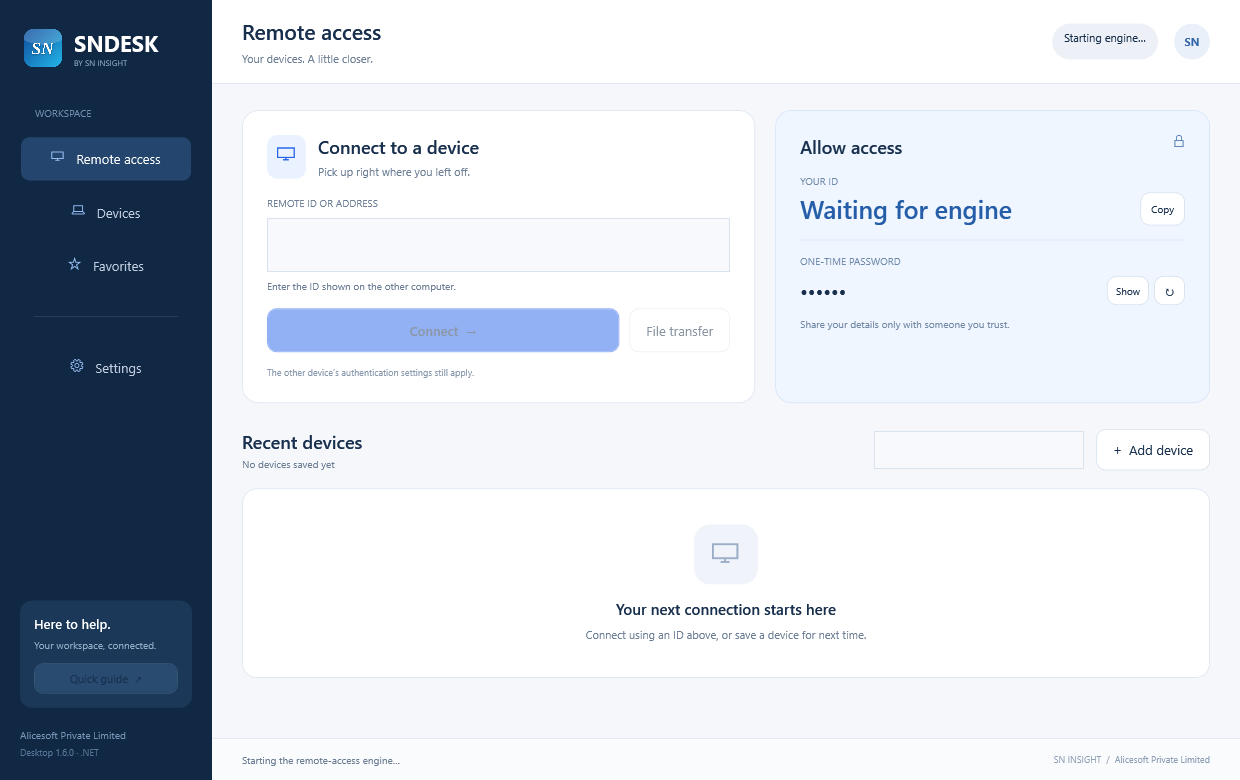Click the lock icon in Allow access
Screen dimensions: 1240x780
(1179, 141)
